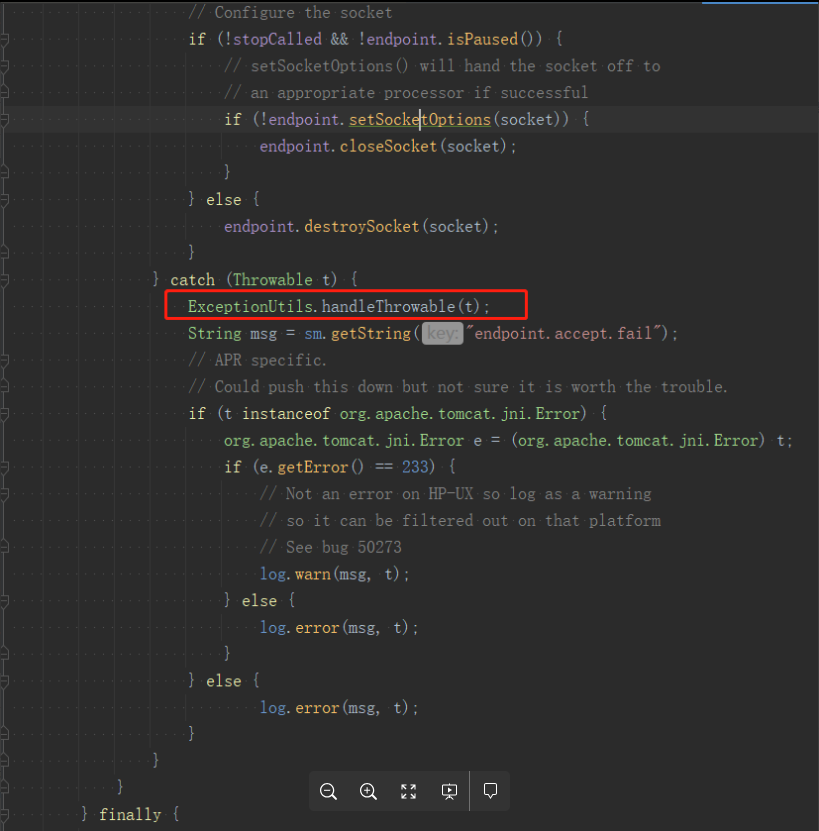Click the number 233 literal
819x831 pixels.
point(415,467)
